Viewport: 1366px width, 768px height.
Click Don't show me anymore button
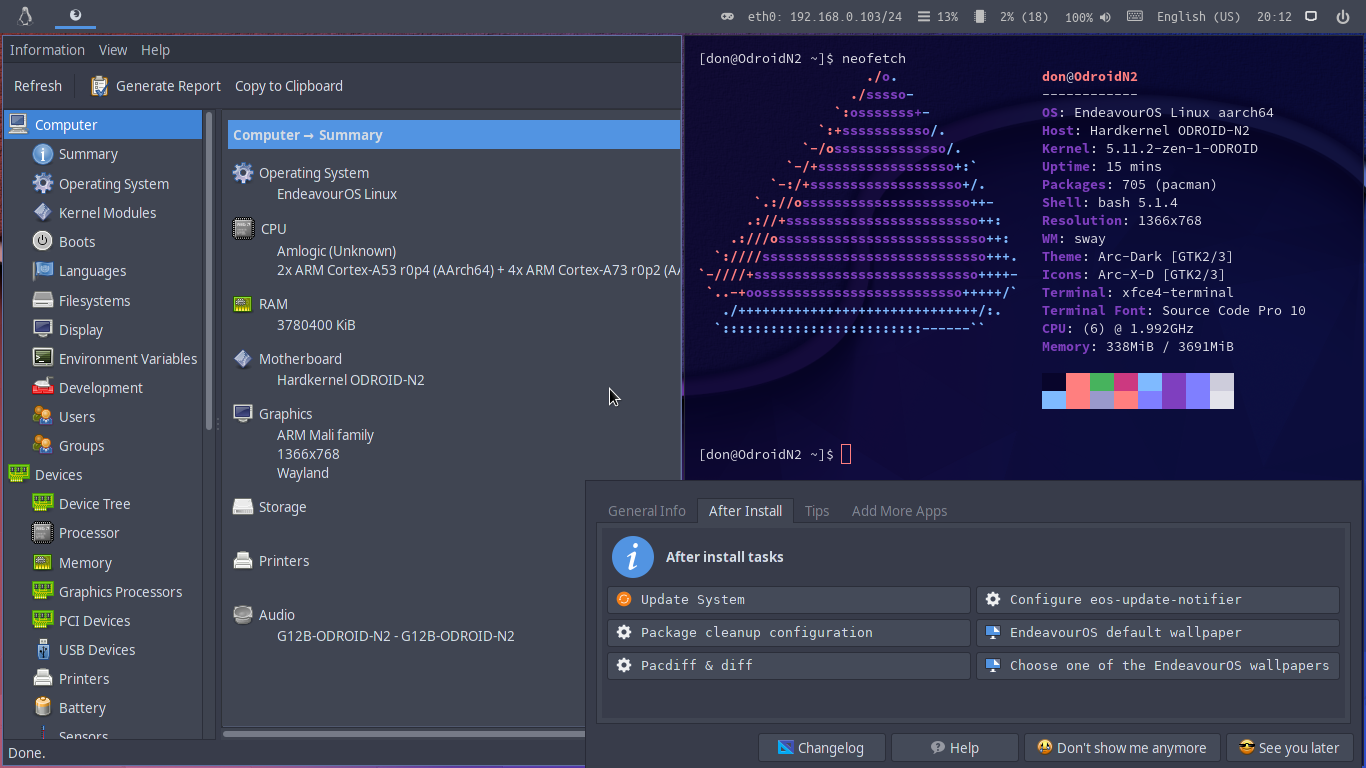pyautogui.click(x=1122, y=747)
